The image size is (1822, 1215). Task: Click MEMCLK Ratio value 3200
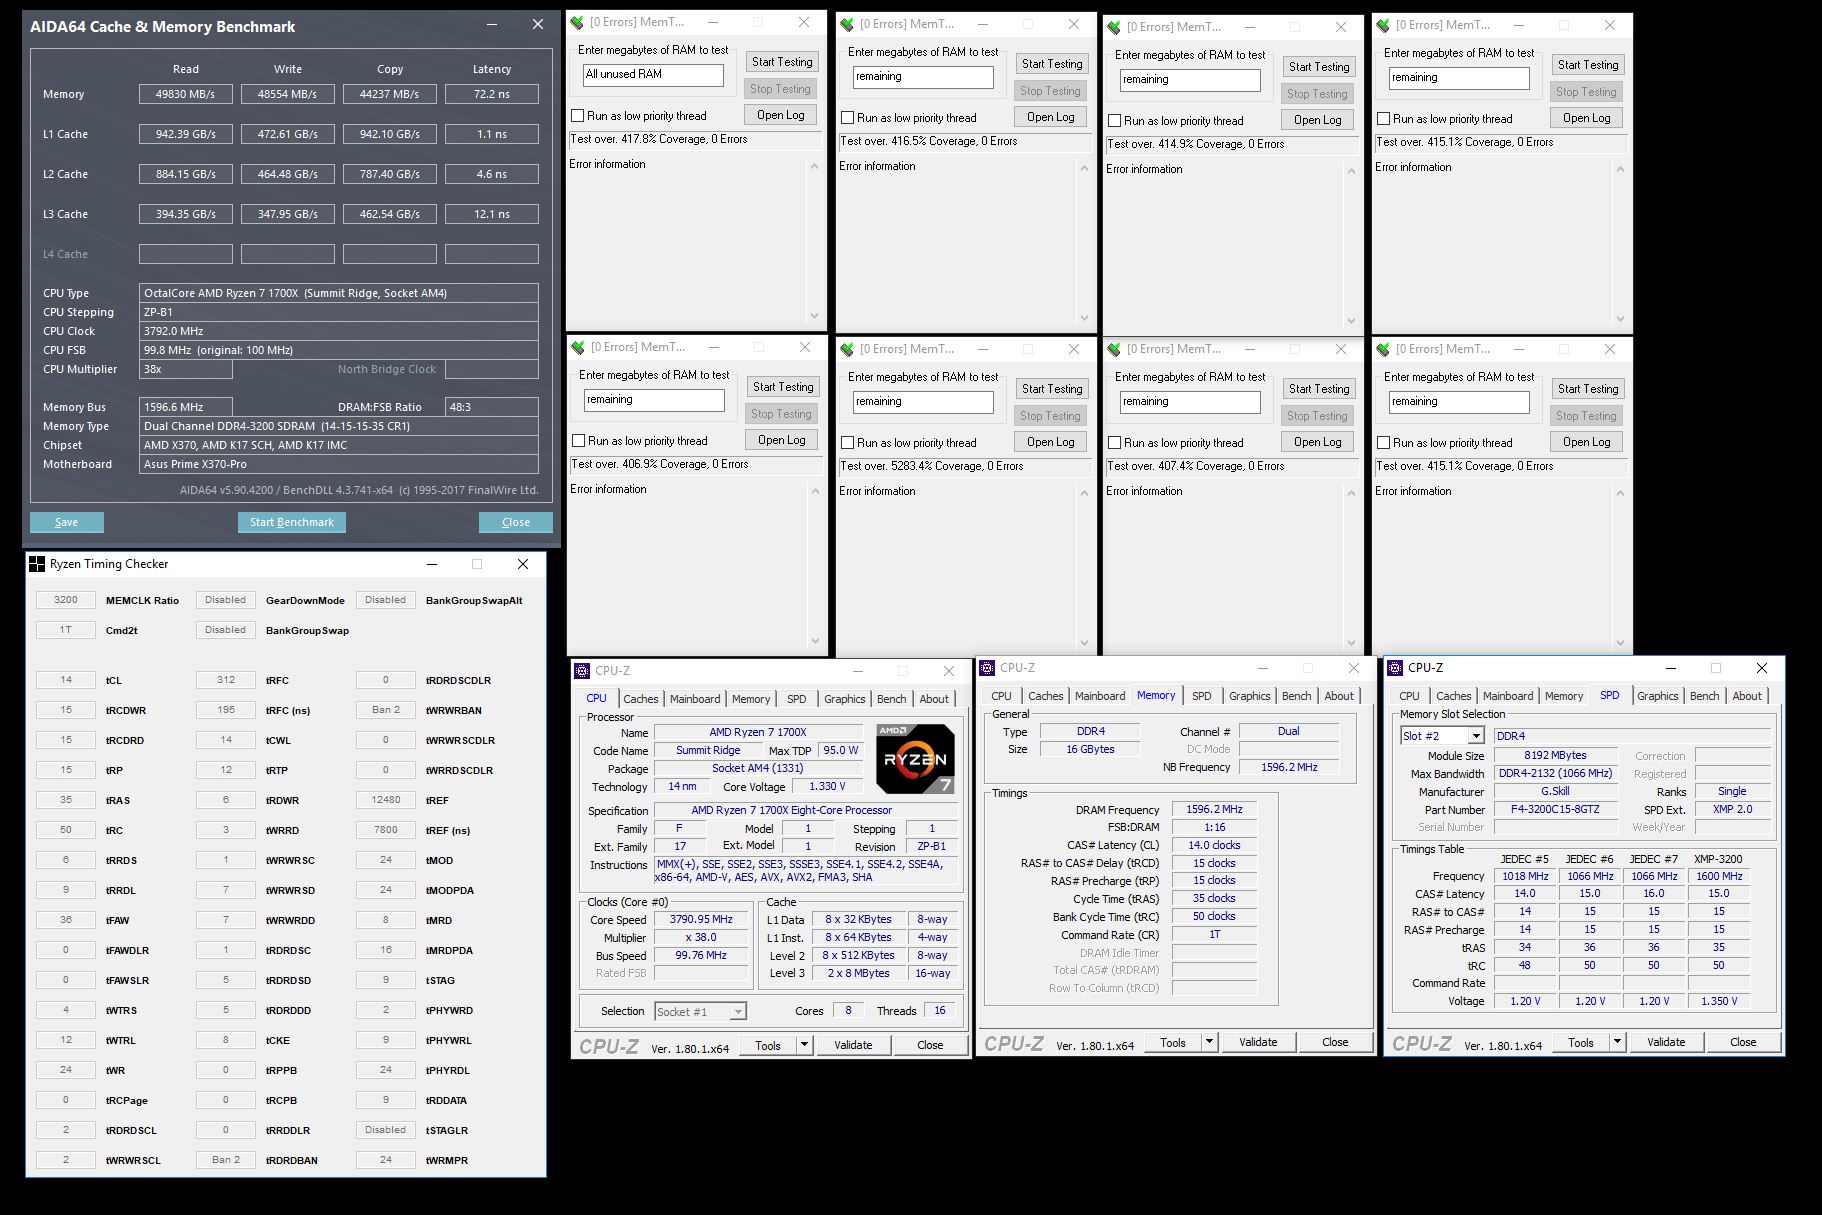(x=66, y=600)
